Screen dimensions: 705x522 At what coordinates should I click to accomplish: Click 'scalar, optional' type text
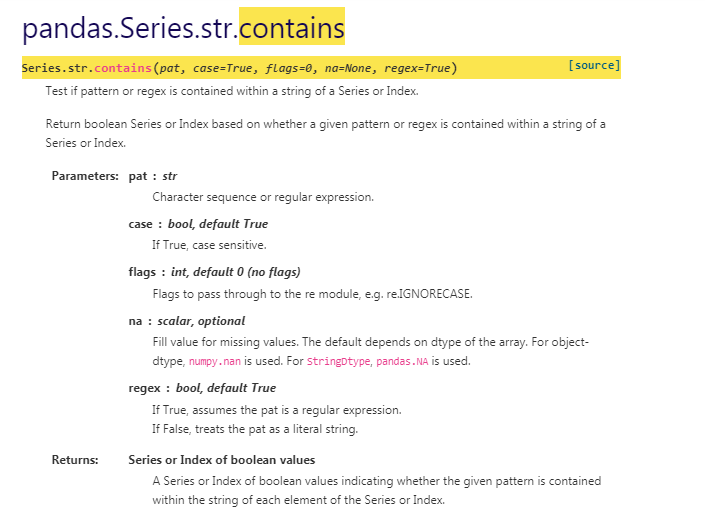(201, 321)
